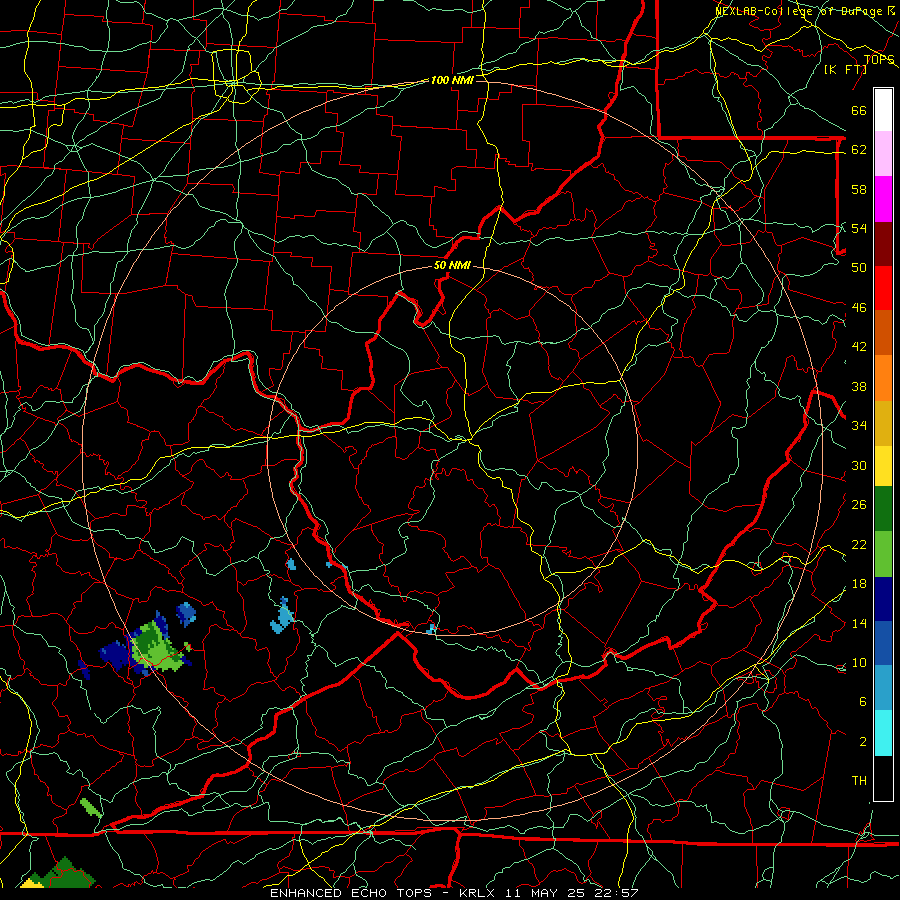Pick the light green legend swatch

point(883,554)
